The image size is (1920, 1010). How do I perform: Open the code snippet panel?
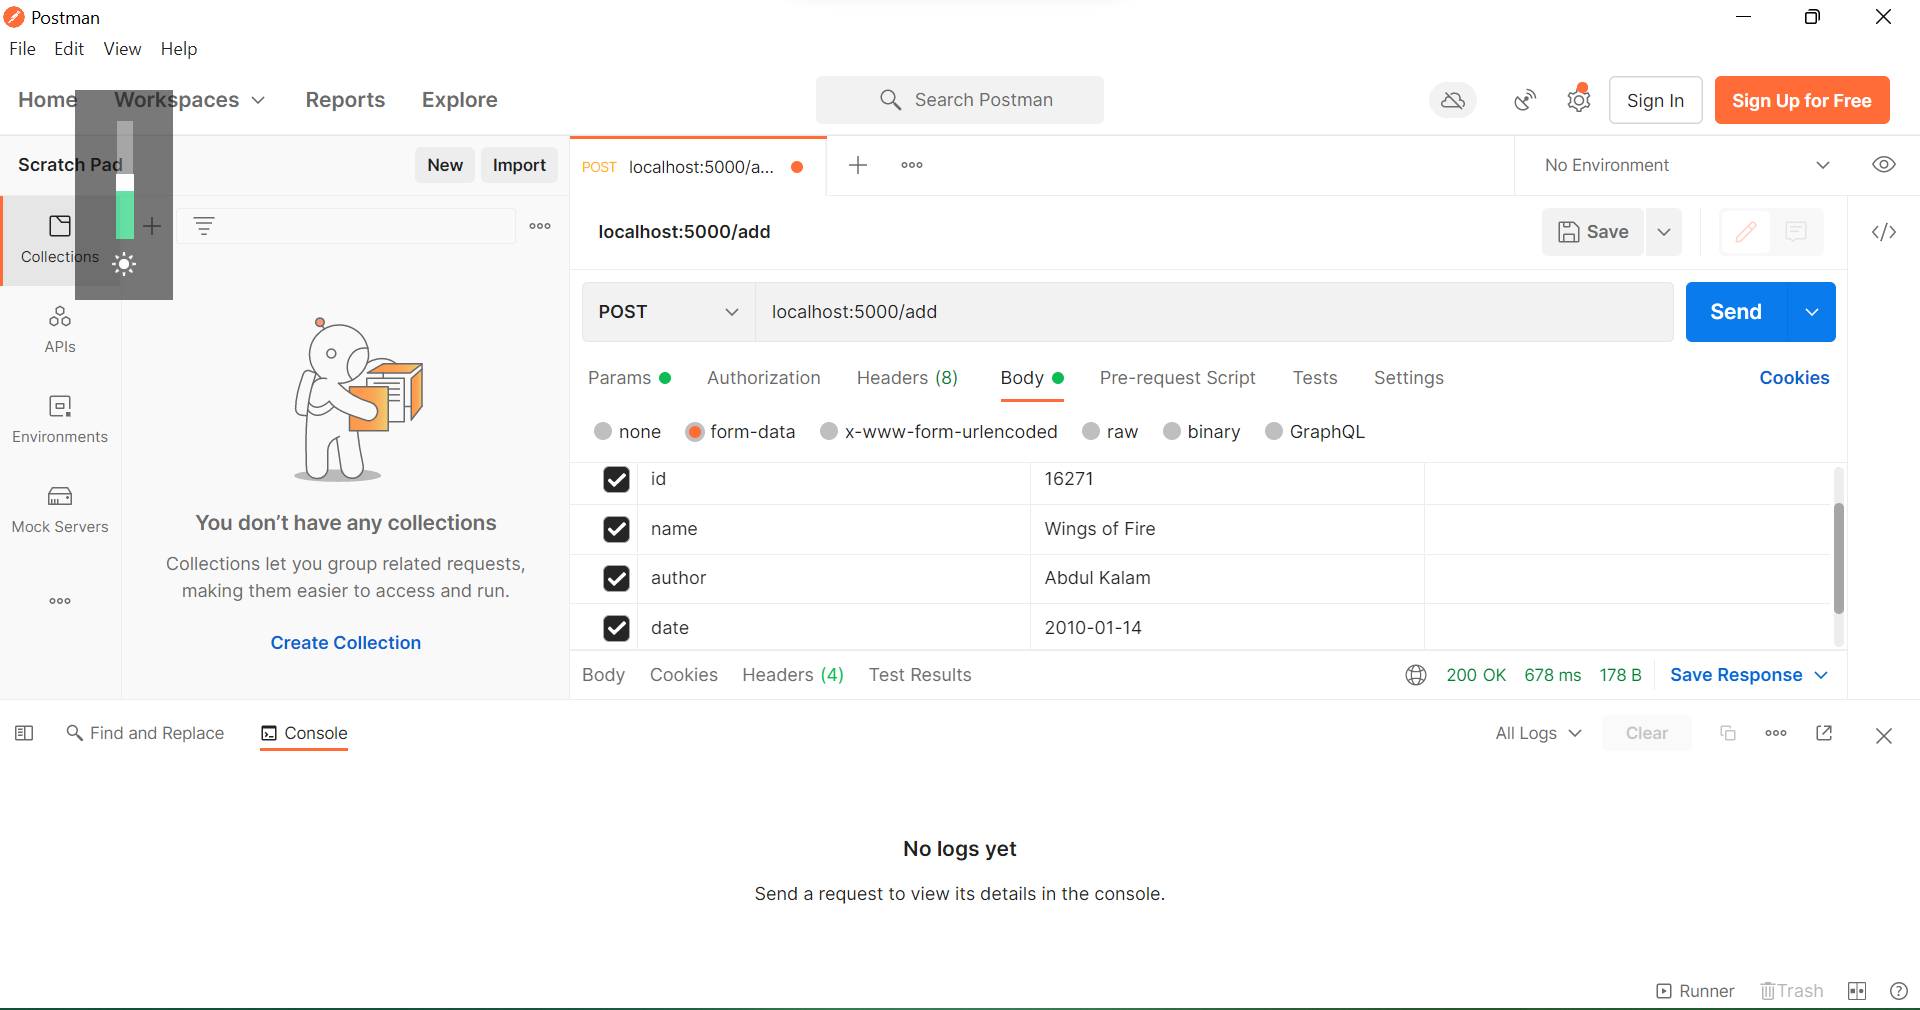pyautogui.click(x=1884, y=232)
